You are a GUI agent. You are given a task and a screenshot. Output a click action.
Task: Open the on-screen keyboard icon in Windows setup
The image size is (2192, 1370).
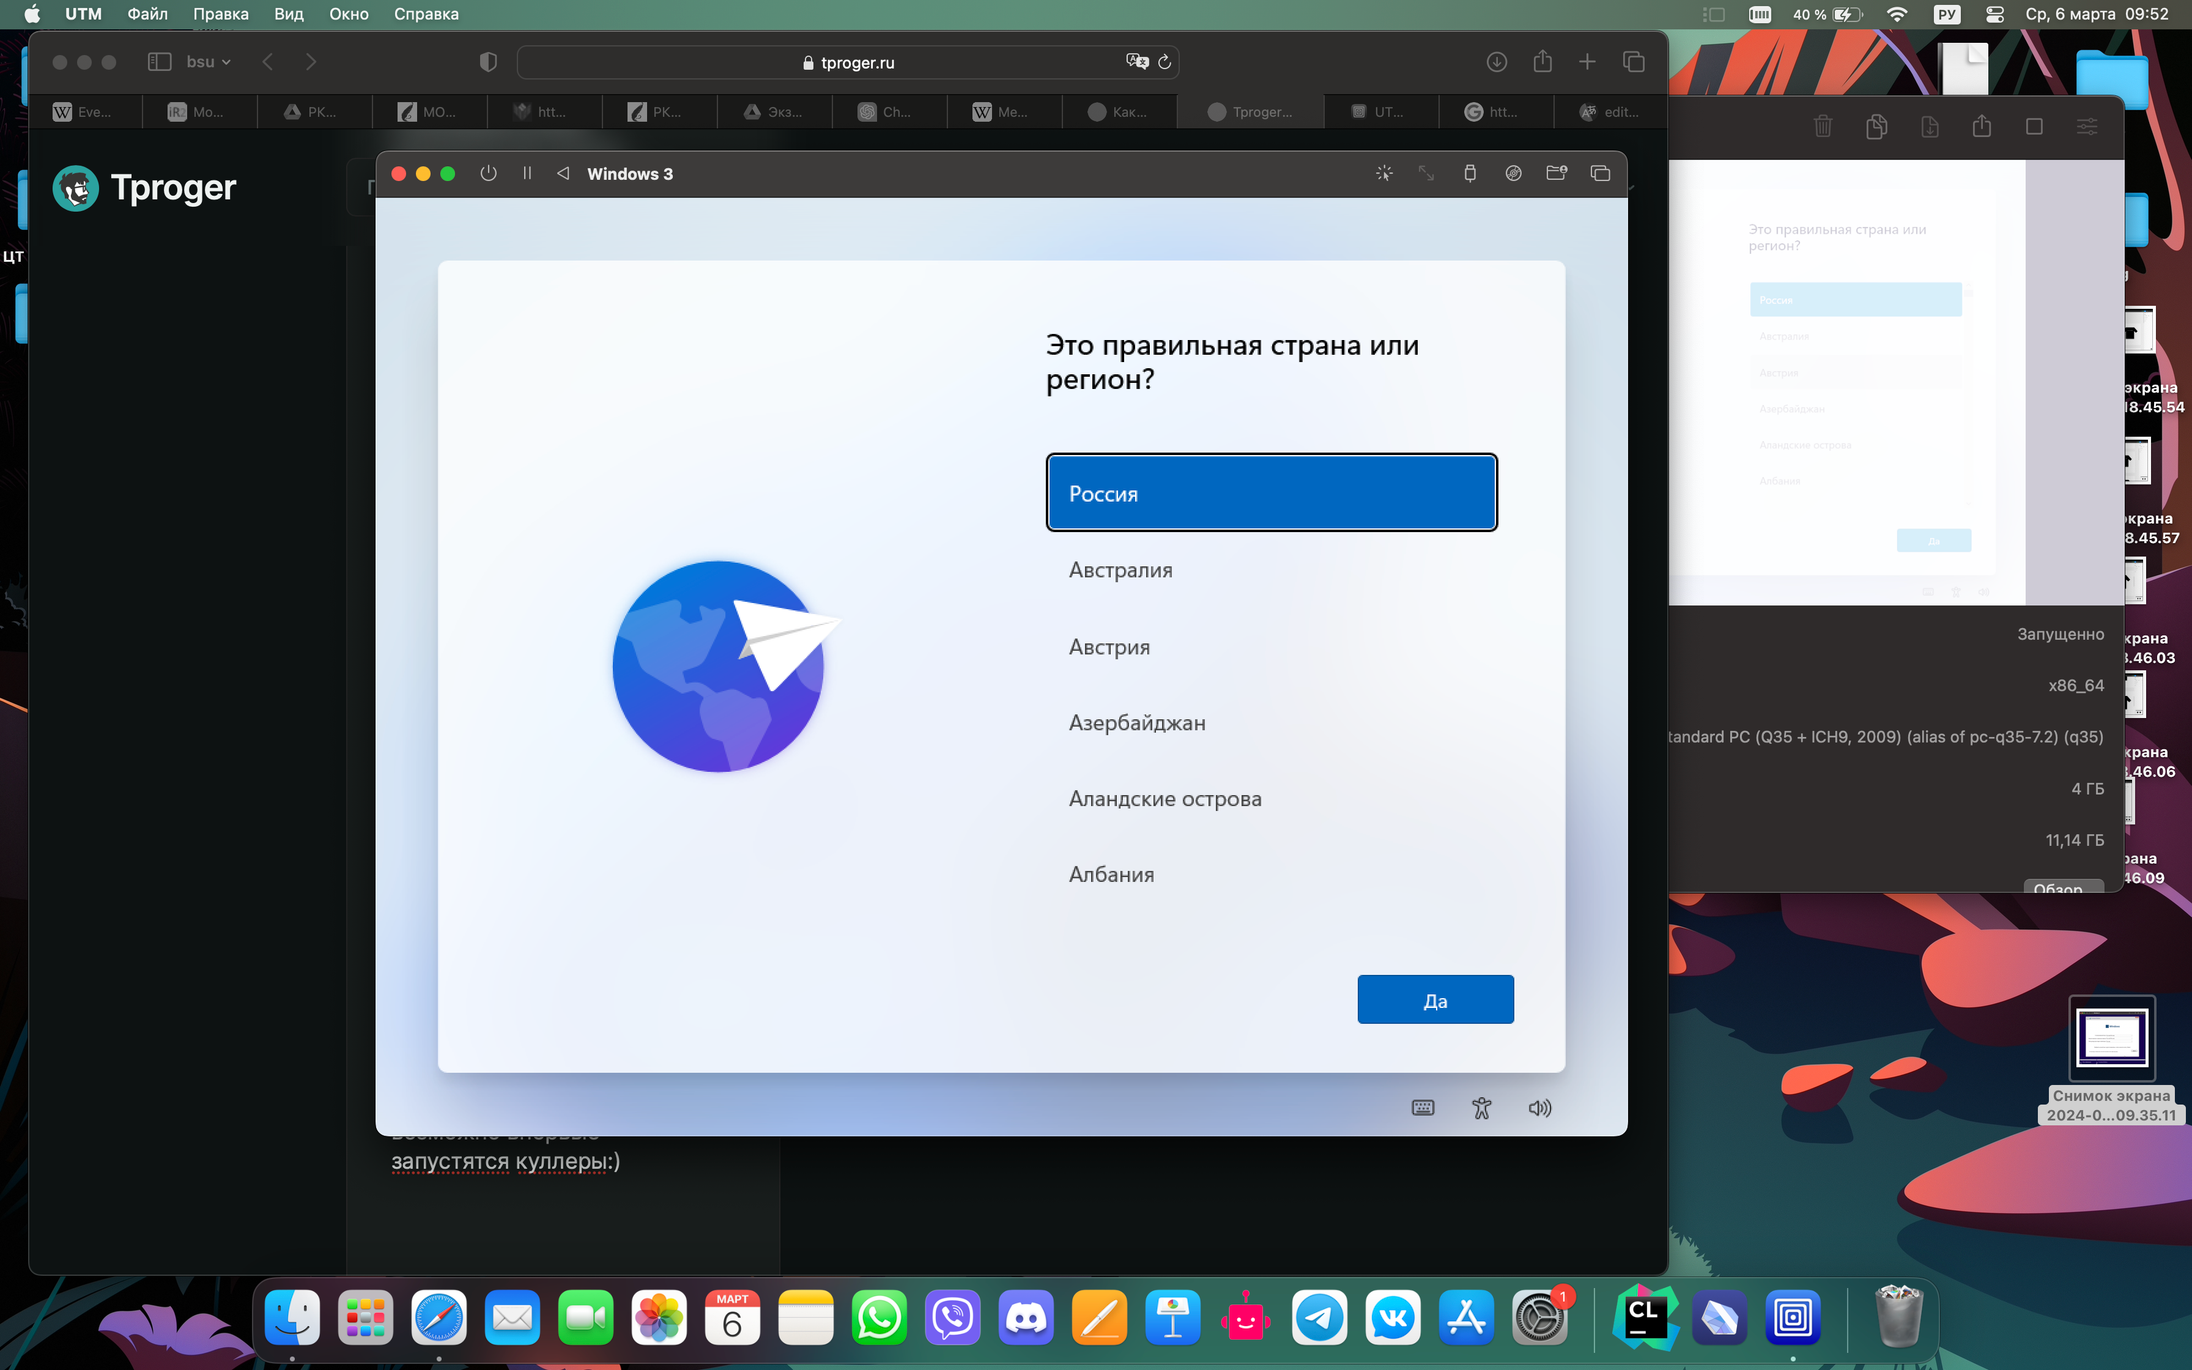pos(1423,1108)
